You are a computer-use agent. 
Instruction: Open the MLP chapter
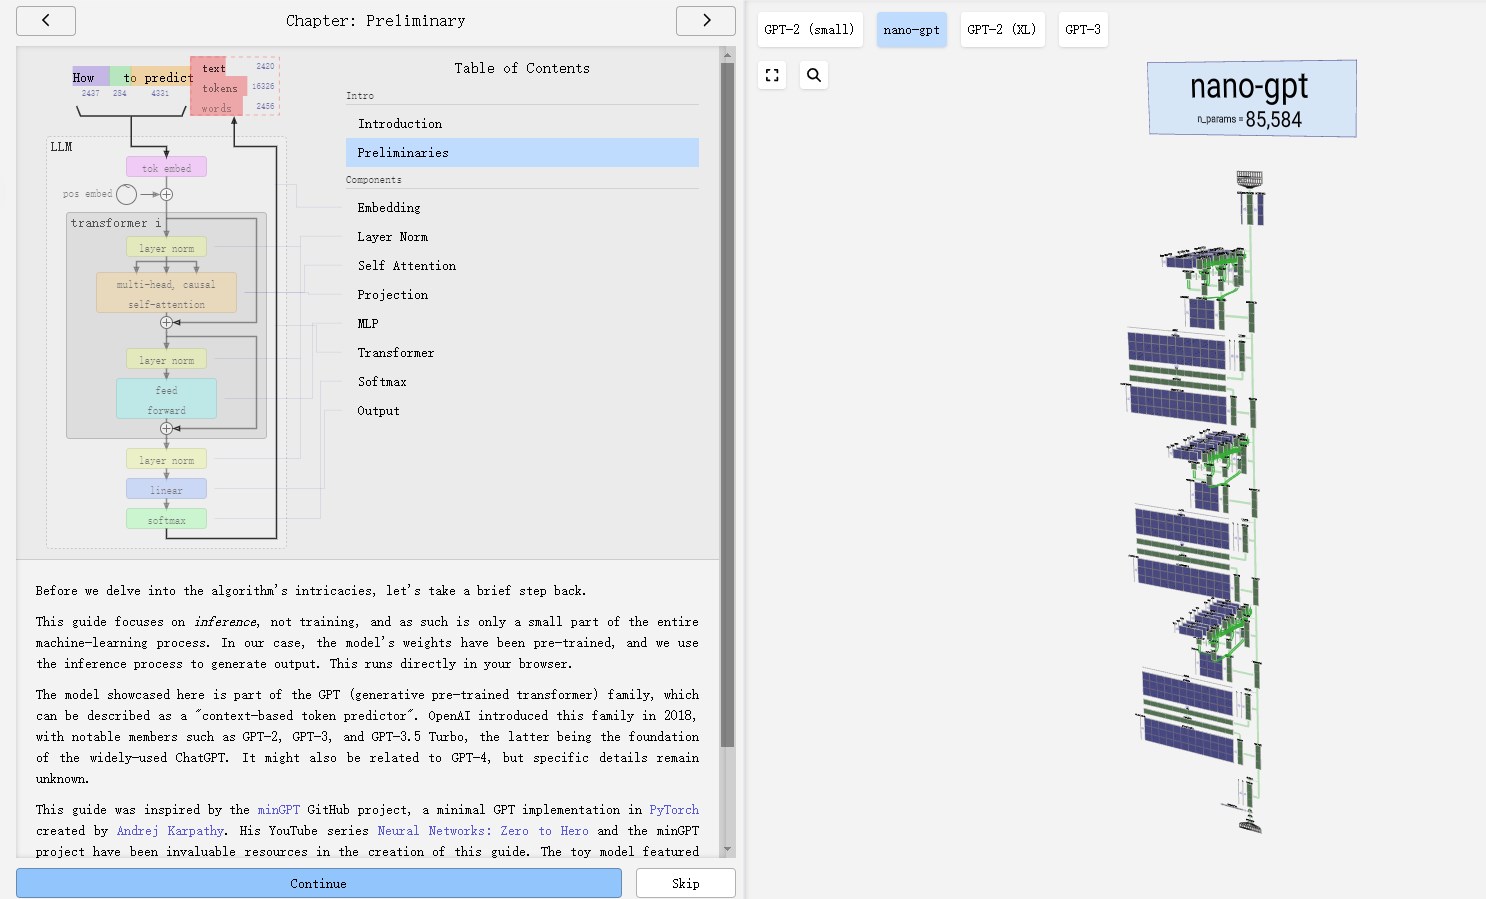522,324
